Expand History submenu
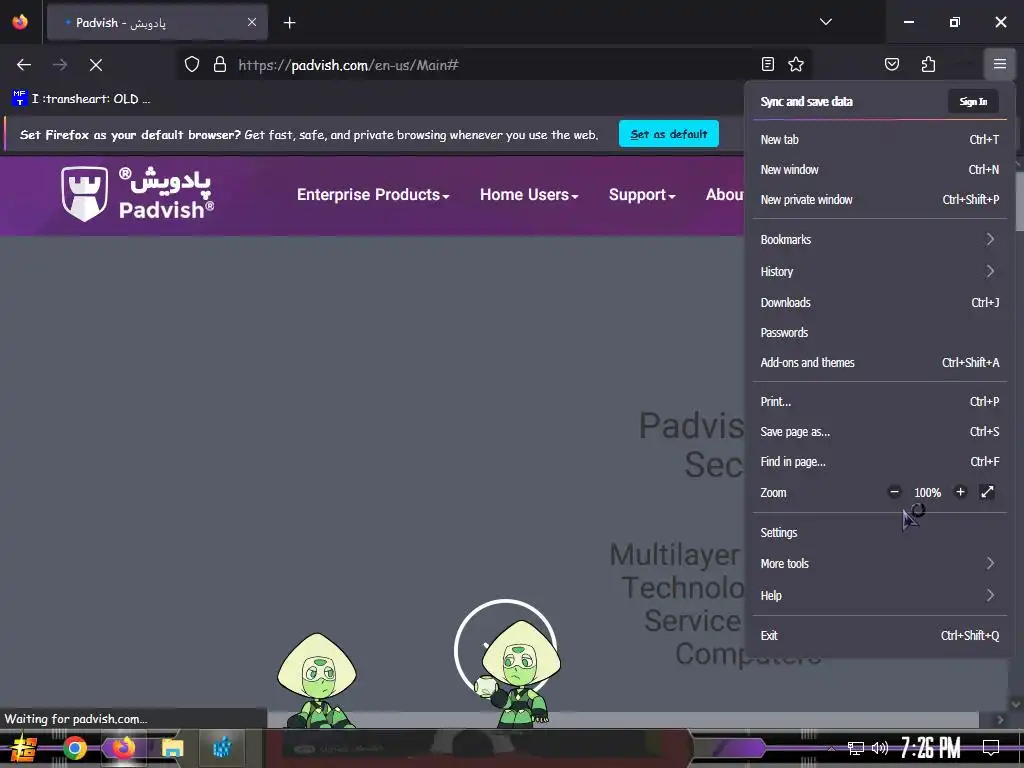The width and height of the screenshot is (1024, 768). click(879, 271)
